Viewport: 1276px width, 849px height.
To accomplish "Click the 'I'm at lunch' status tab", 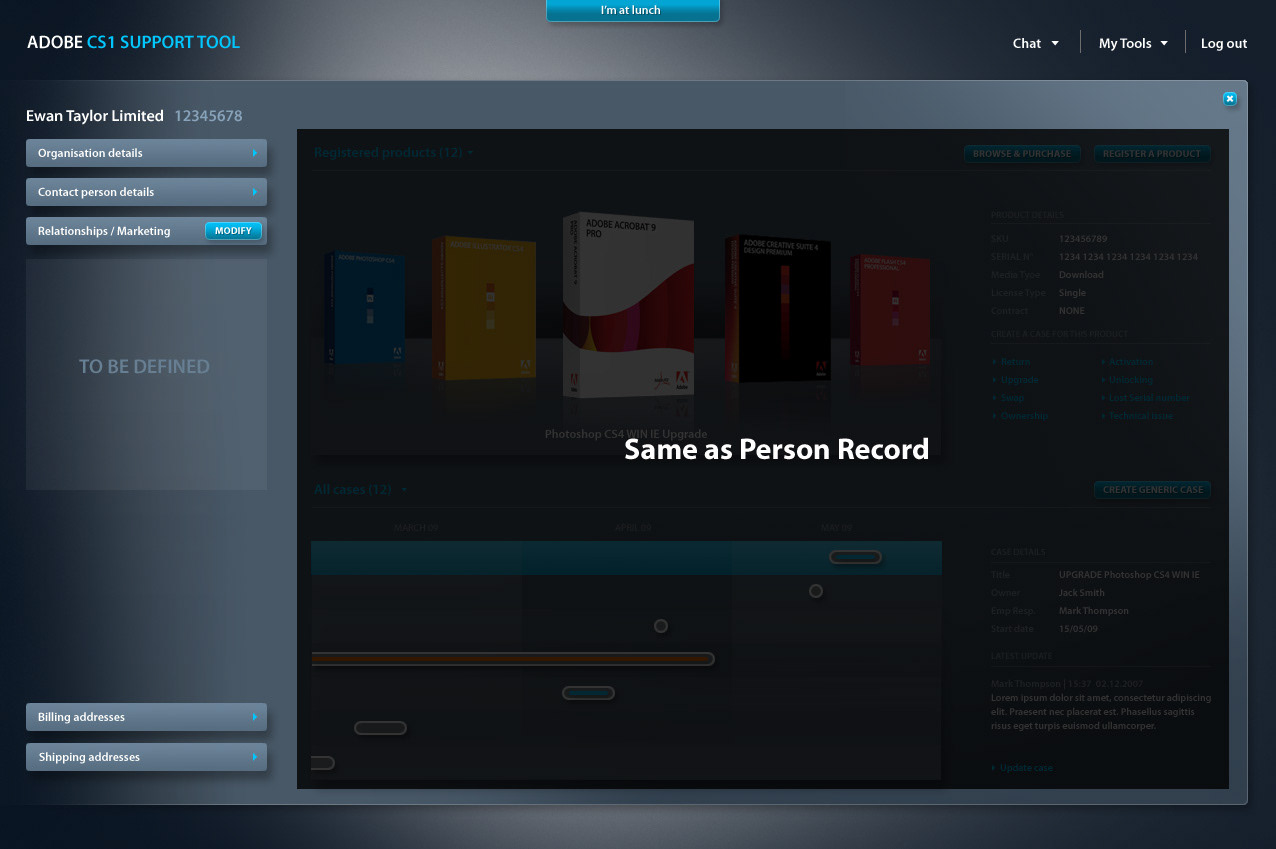I will 632,10.
